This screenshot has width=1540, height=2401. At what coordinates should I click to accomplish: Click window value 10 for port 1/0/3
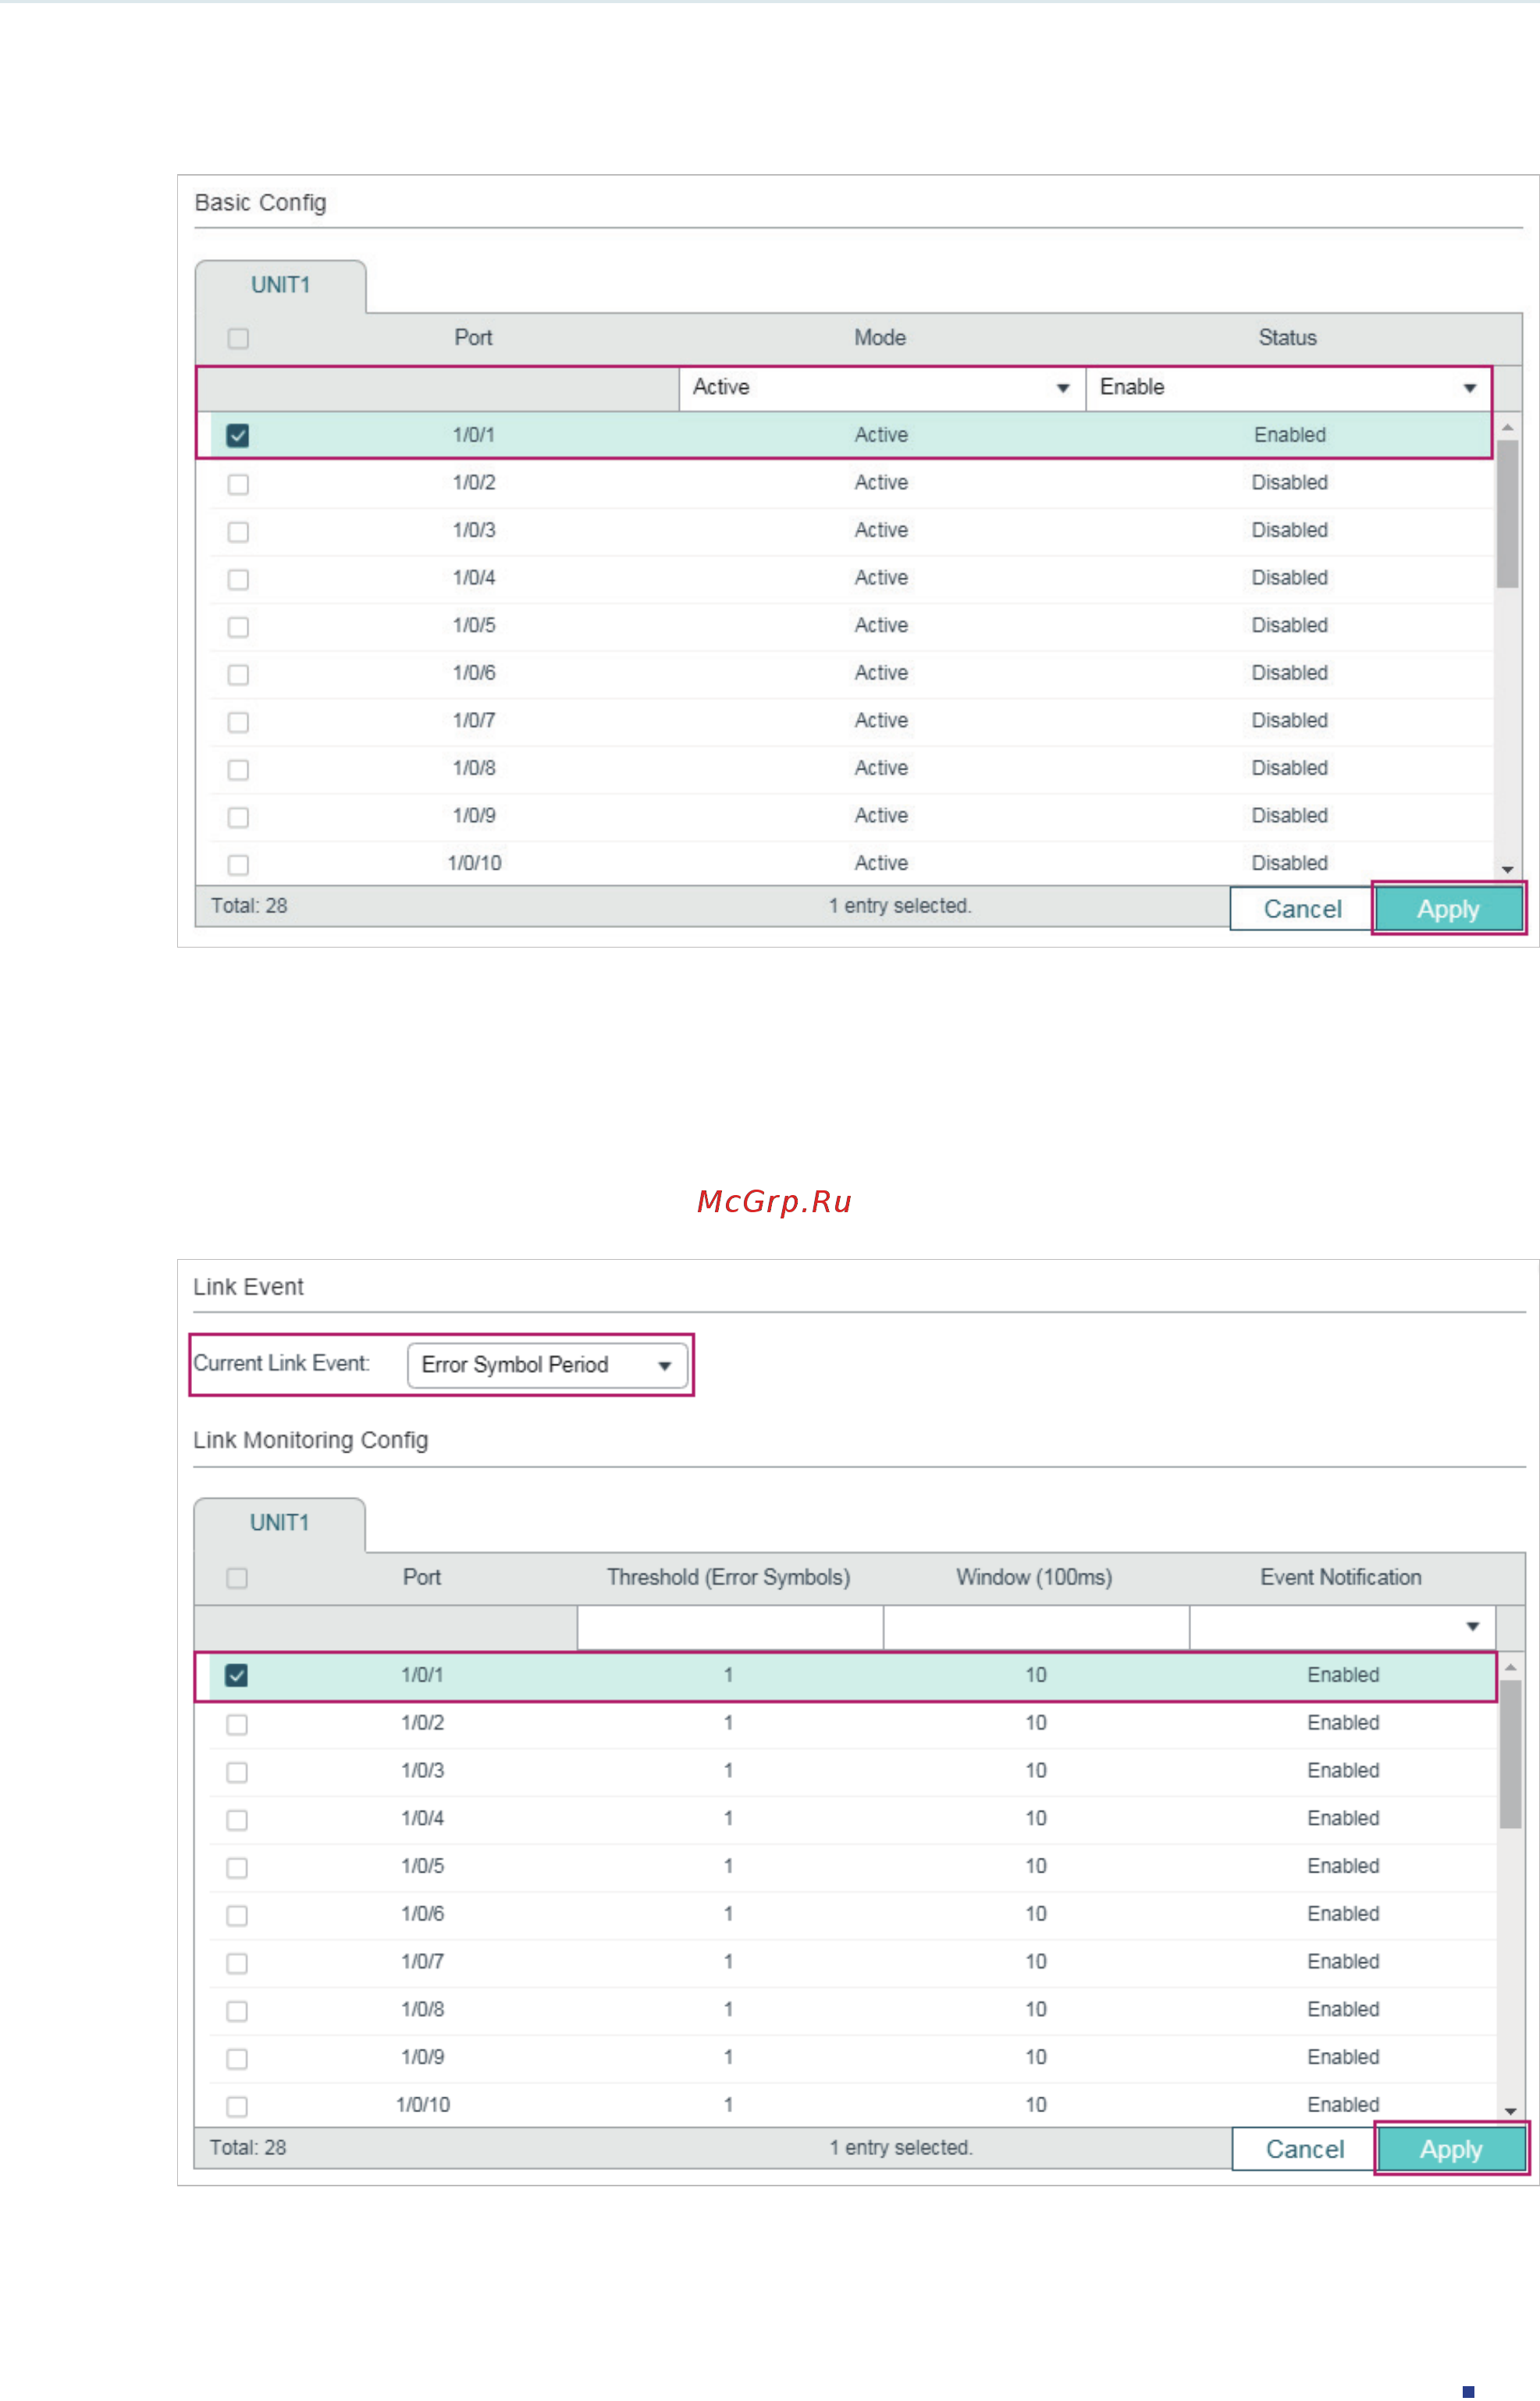point(1035,1771)
